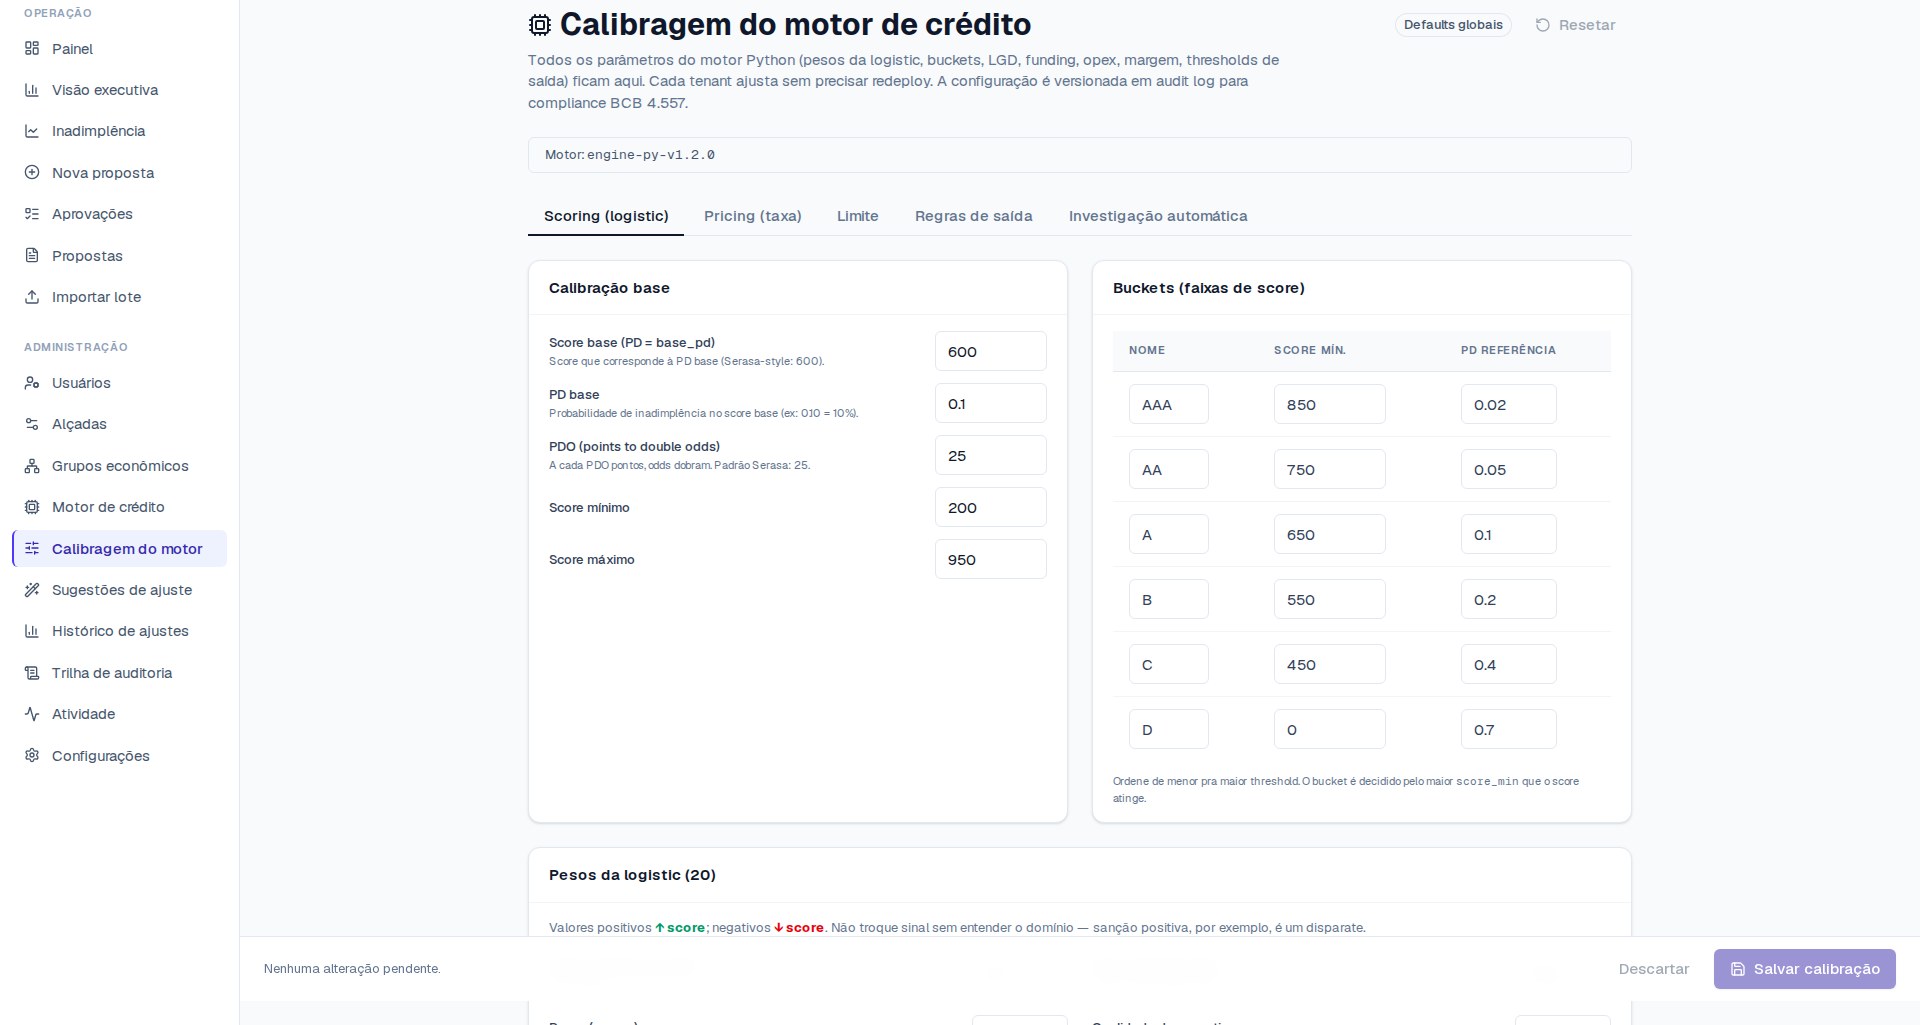The image size is (1920, 1025).
Task: Click the reset arrow icon beside Resetar
Action: coord(1543,25)
